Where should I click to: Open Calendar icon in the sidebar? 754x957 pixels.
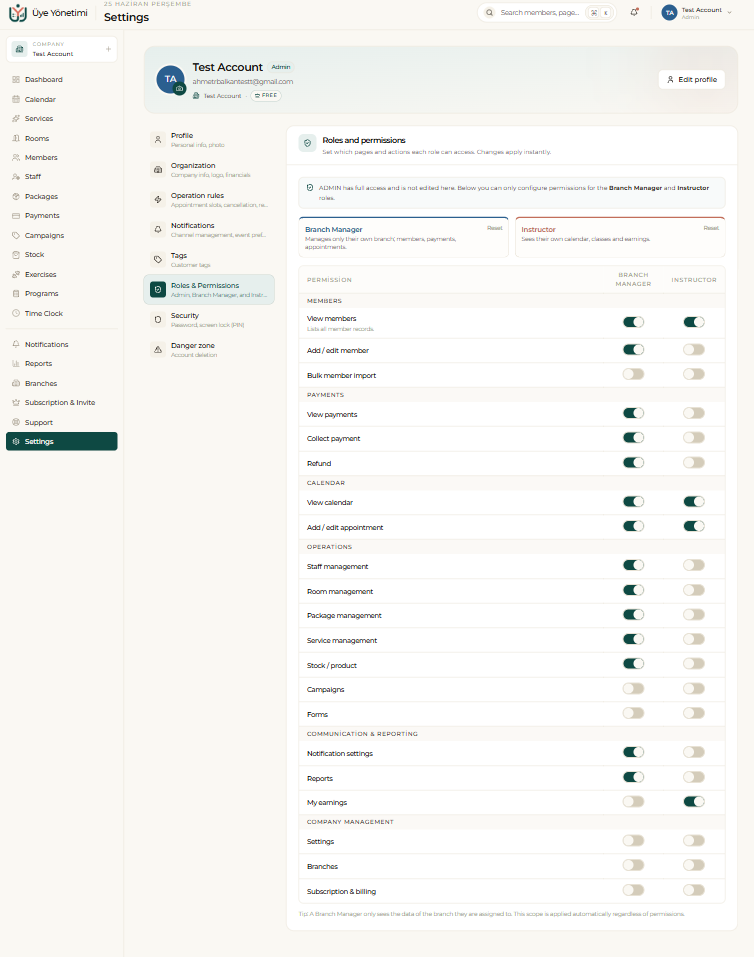click(16, 99)
